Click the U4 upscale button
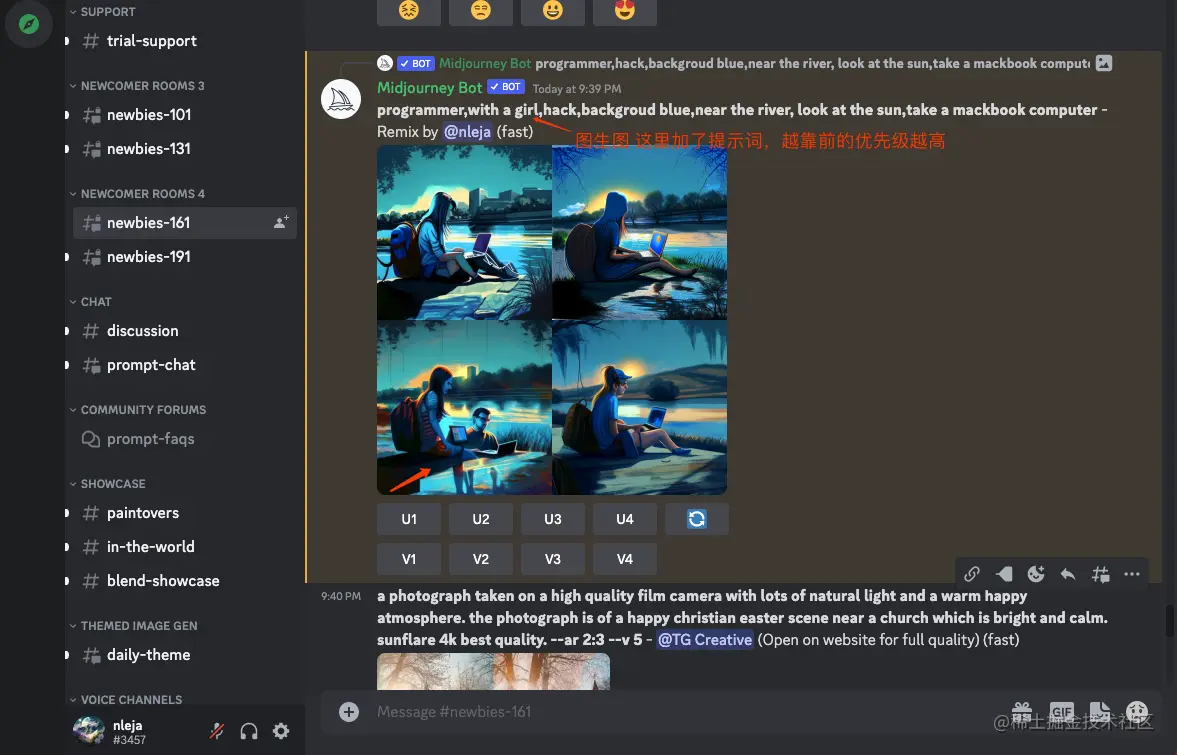Viewport: 1177px width, 755px height. tap(625, 519)
